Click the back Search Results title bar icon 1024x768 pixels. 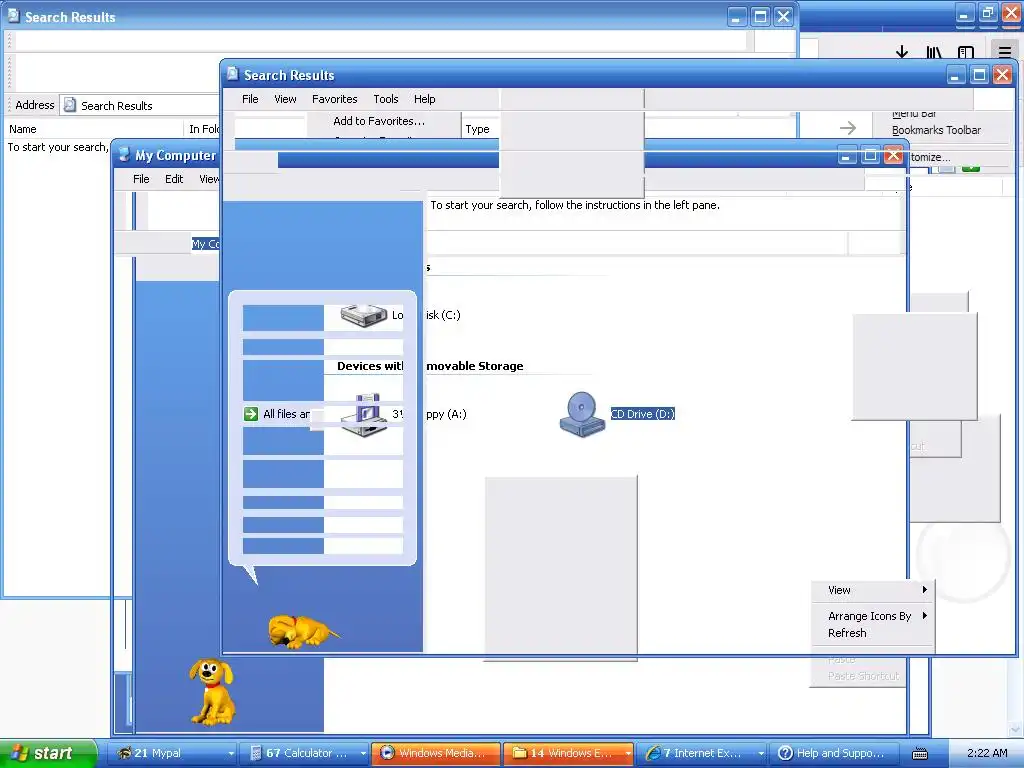pyautogui.click(x=13, y=16)
